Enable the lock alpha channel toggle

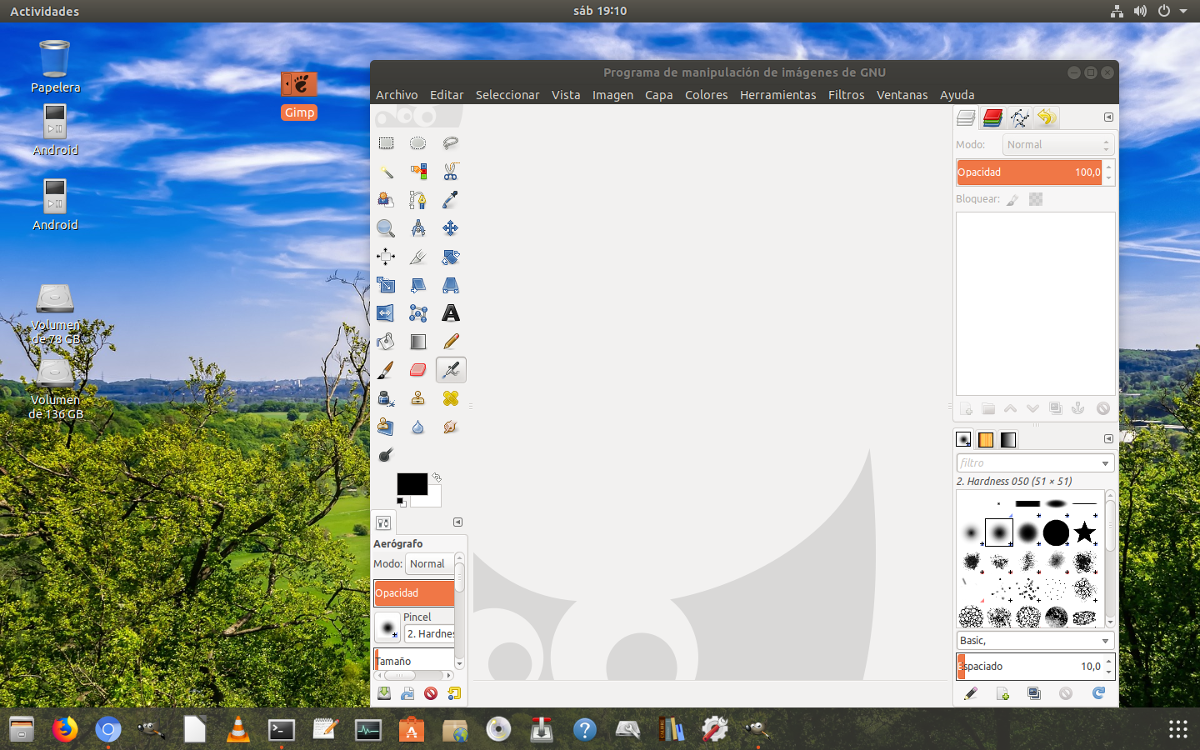pyautogui.click(x=1036, y=198)
